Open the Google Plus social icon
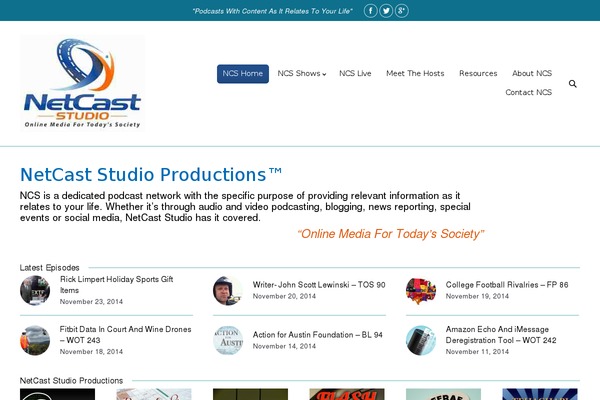Image resolution: width=600 pixels, height=400 pixels. tap(401, 11)
